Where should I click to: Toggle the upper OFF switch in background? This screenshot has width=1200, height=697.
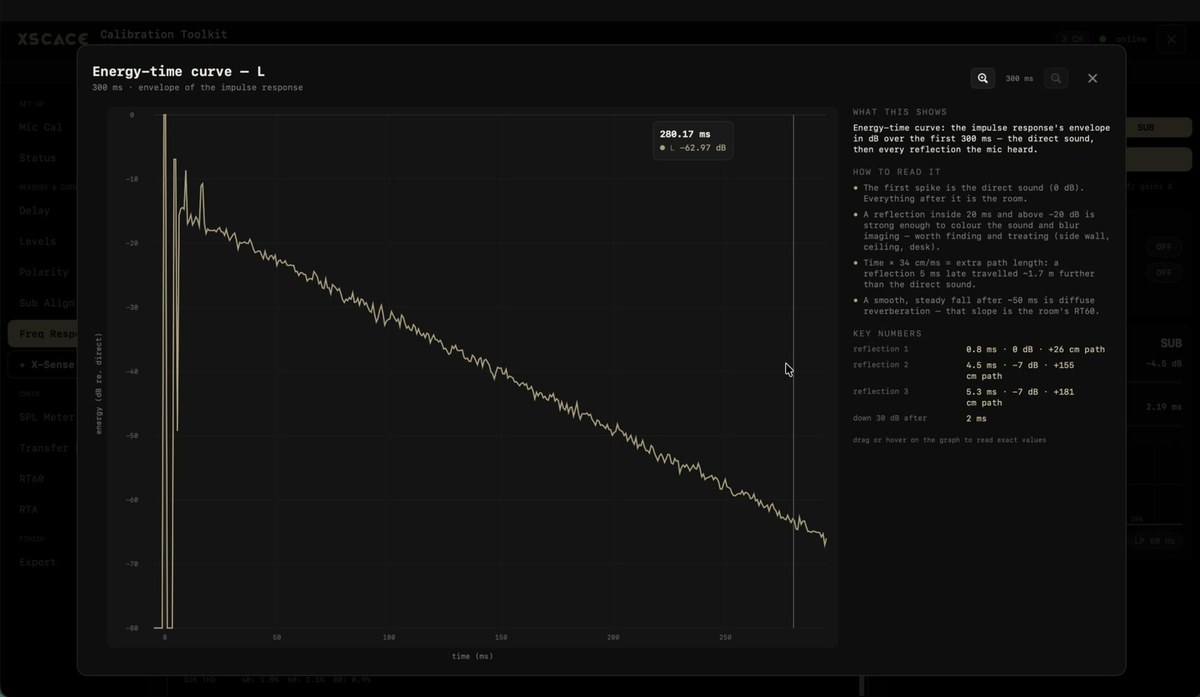point(1163,246)
